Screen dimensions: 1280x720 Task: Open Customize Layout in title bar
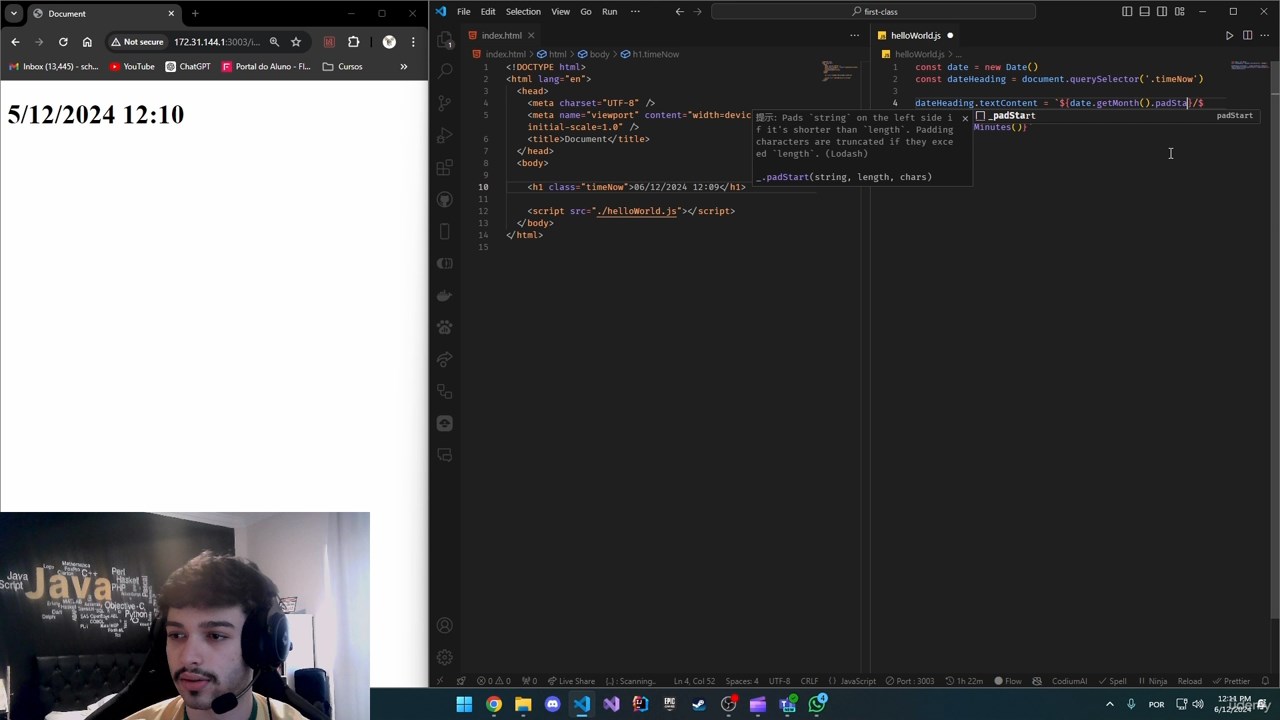click(1179, 11)
